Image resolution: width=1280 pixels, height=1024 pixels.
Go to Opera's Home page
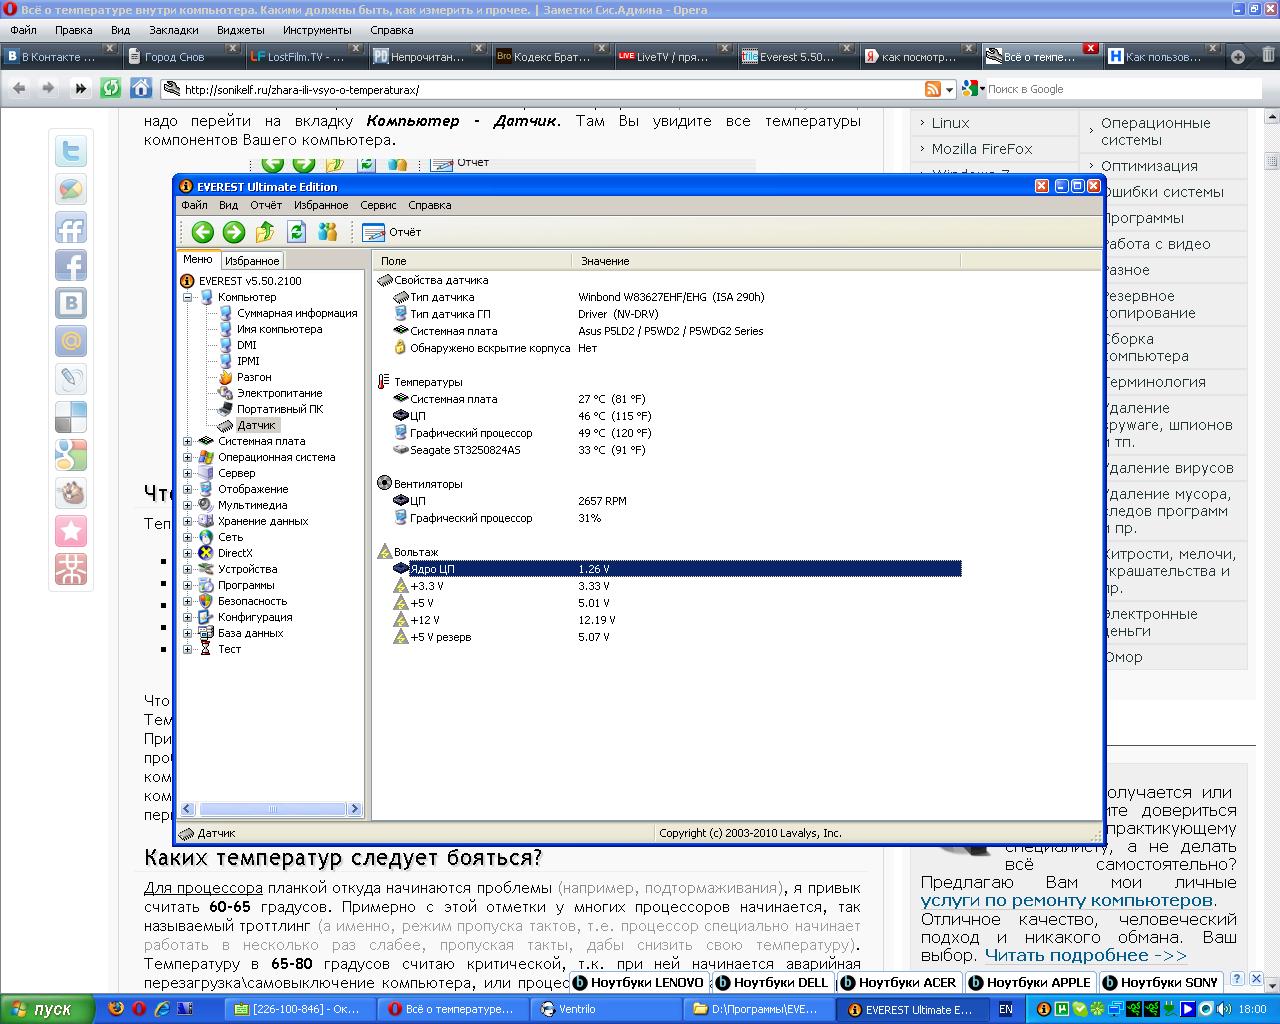[x=141, y=89]
